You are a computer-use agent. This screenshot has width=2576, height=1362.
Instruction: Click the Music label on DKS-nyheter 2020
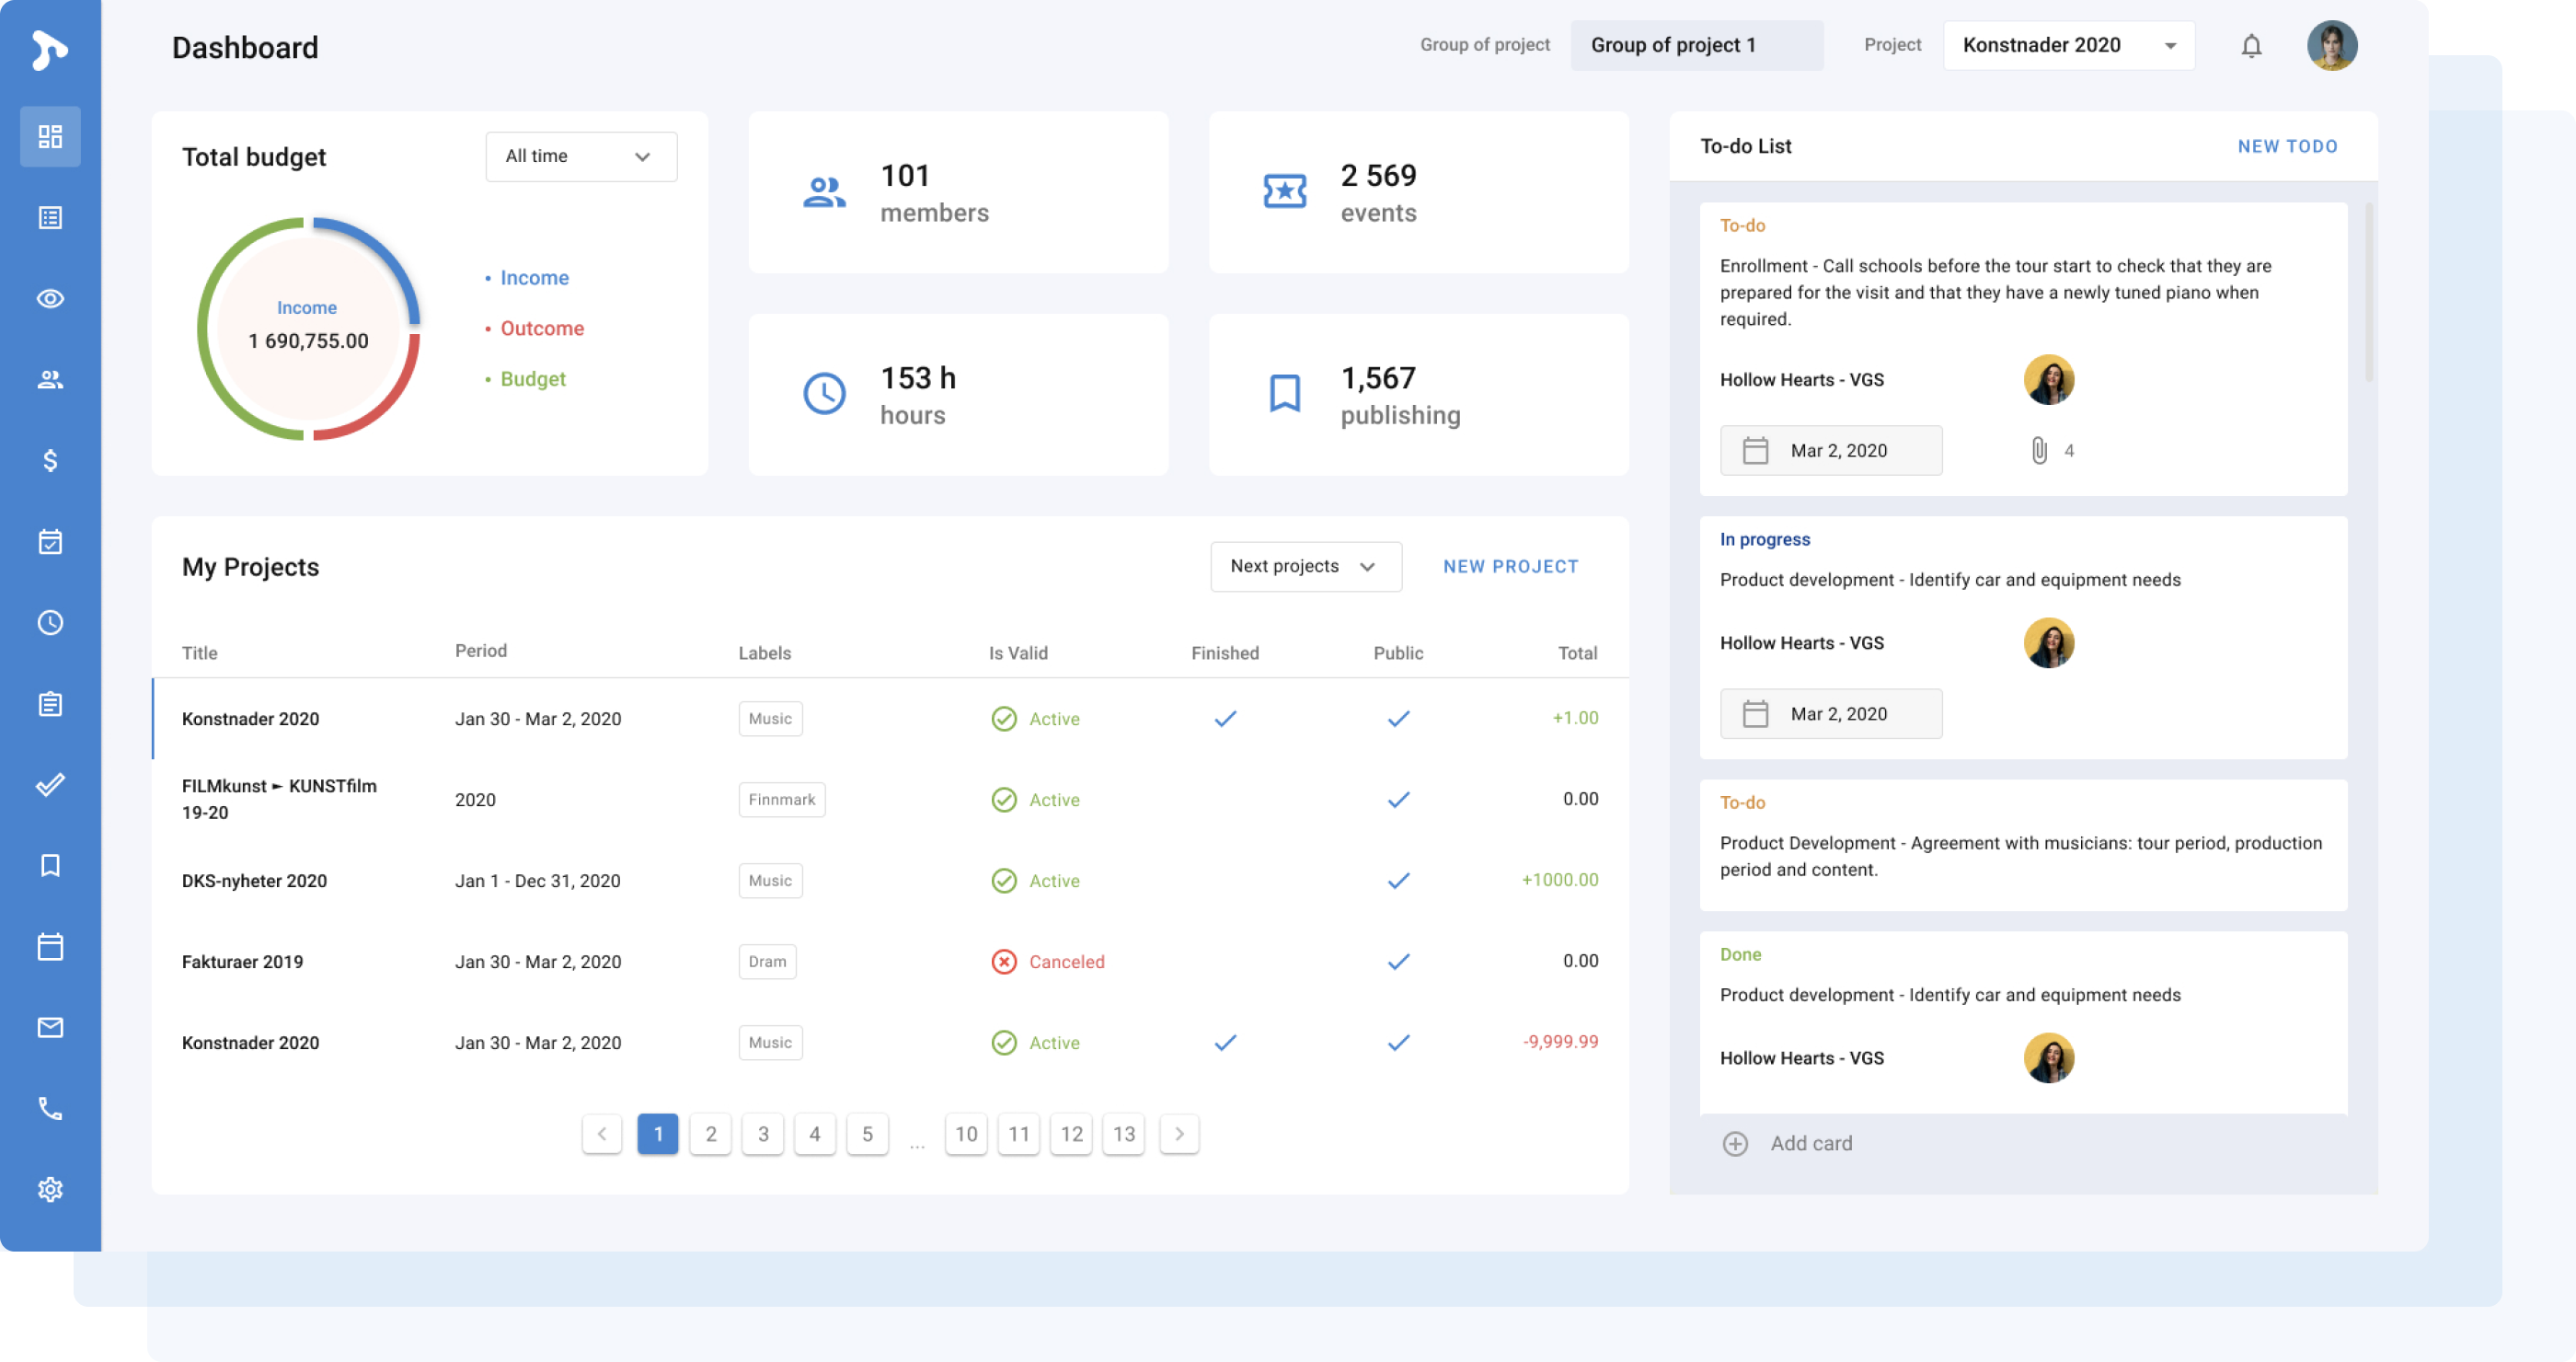tap(770, 880)
